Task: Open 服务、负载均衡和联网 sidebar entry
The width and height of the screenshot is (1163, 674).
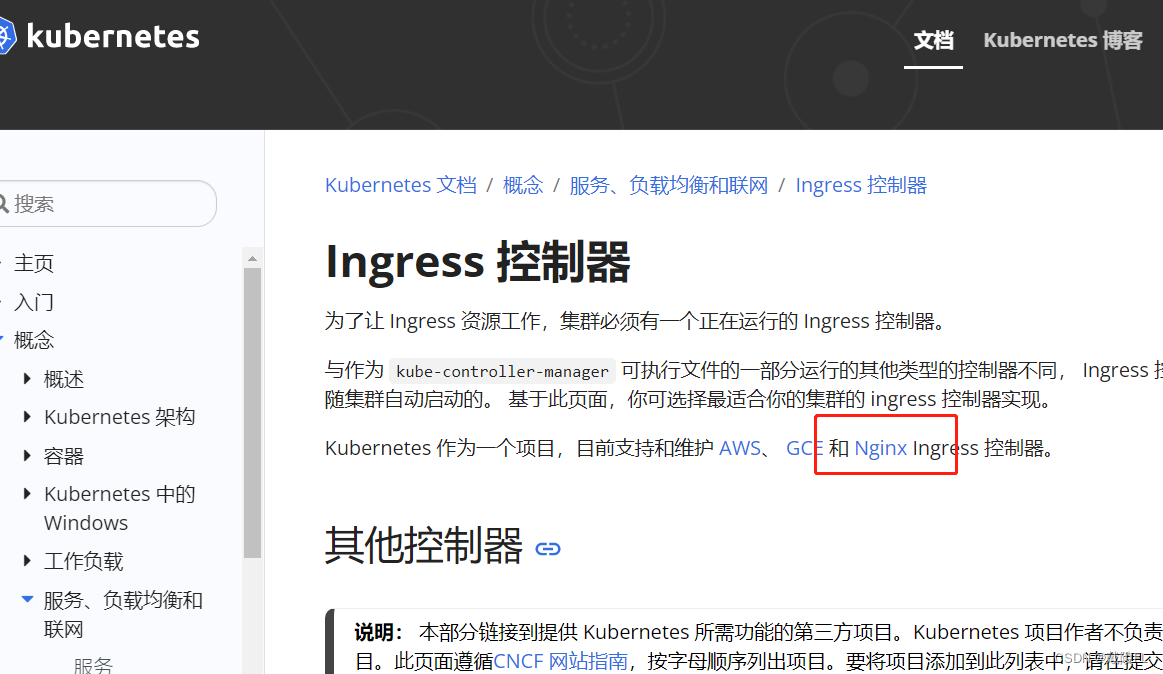Action: tap(123, 614)
